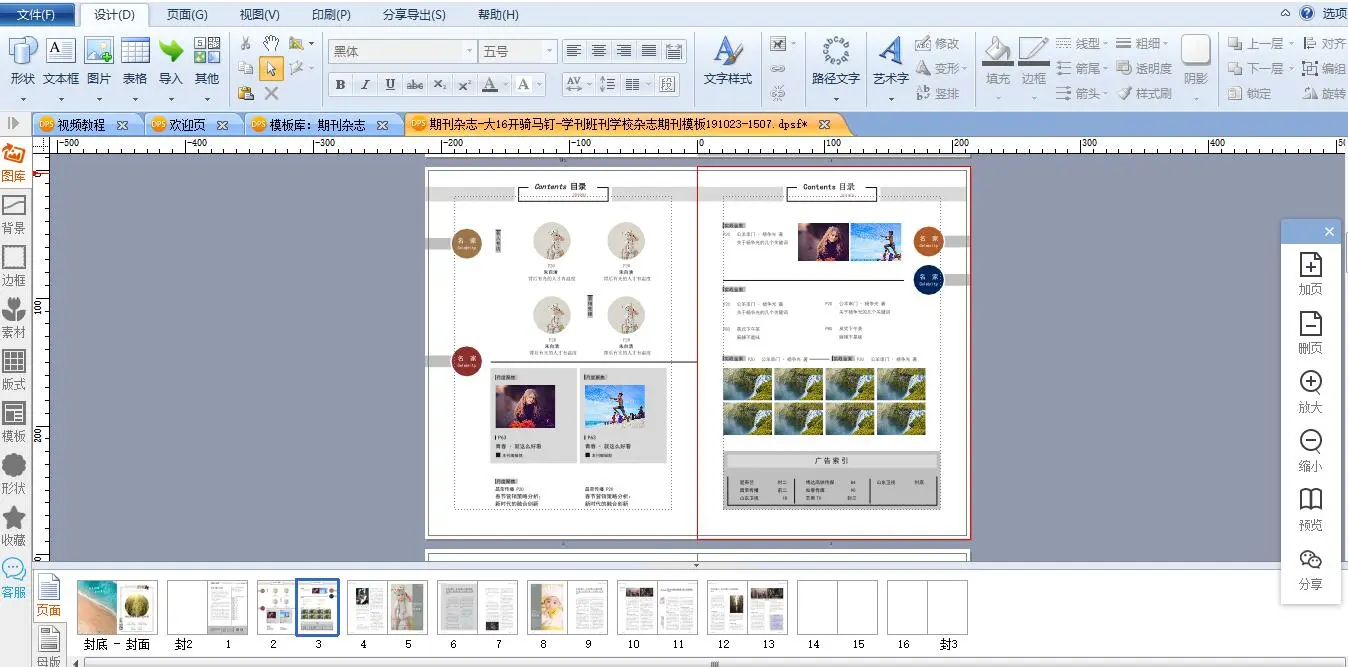Image resolution: width=1348 pixels, height=667 pixels.
Task: Expand the 黑体 font name dropdown
Action: [469, 51]
